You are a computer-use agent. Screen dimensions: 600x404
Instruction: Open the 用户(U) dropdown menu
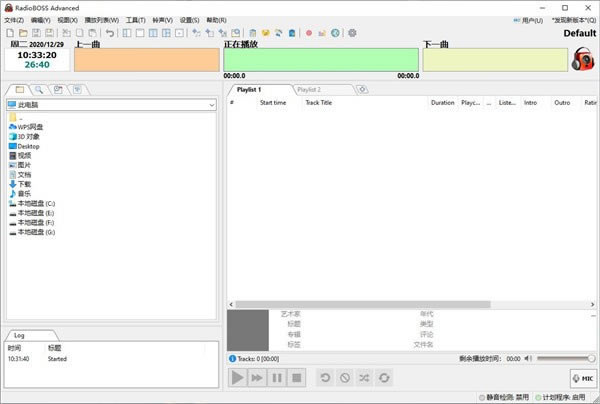click(533, 20)
